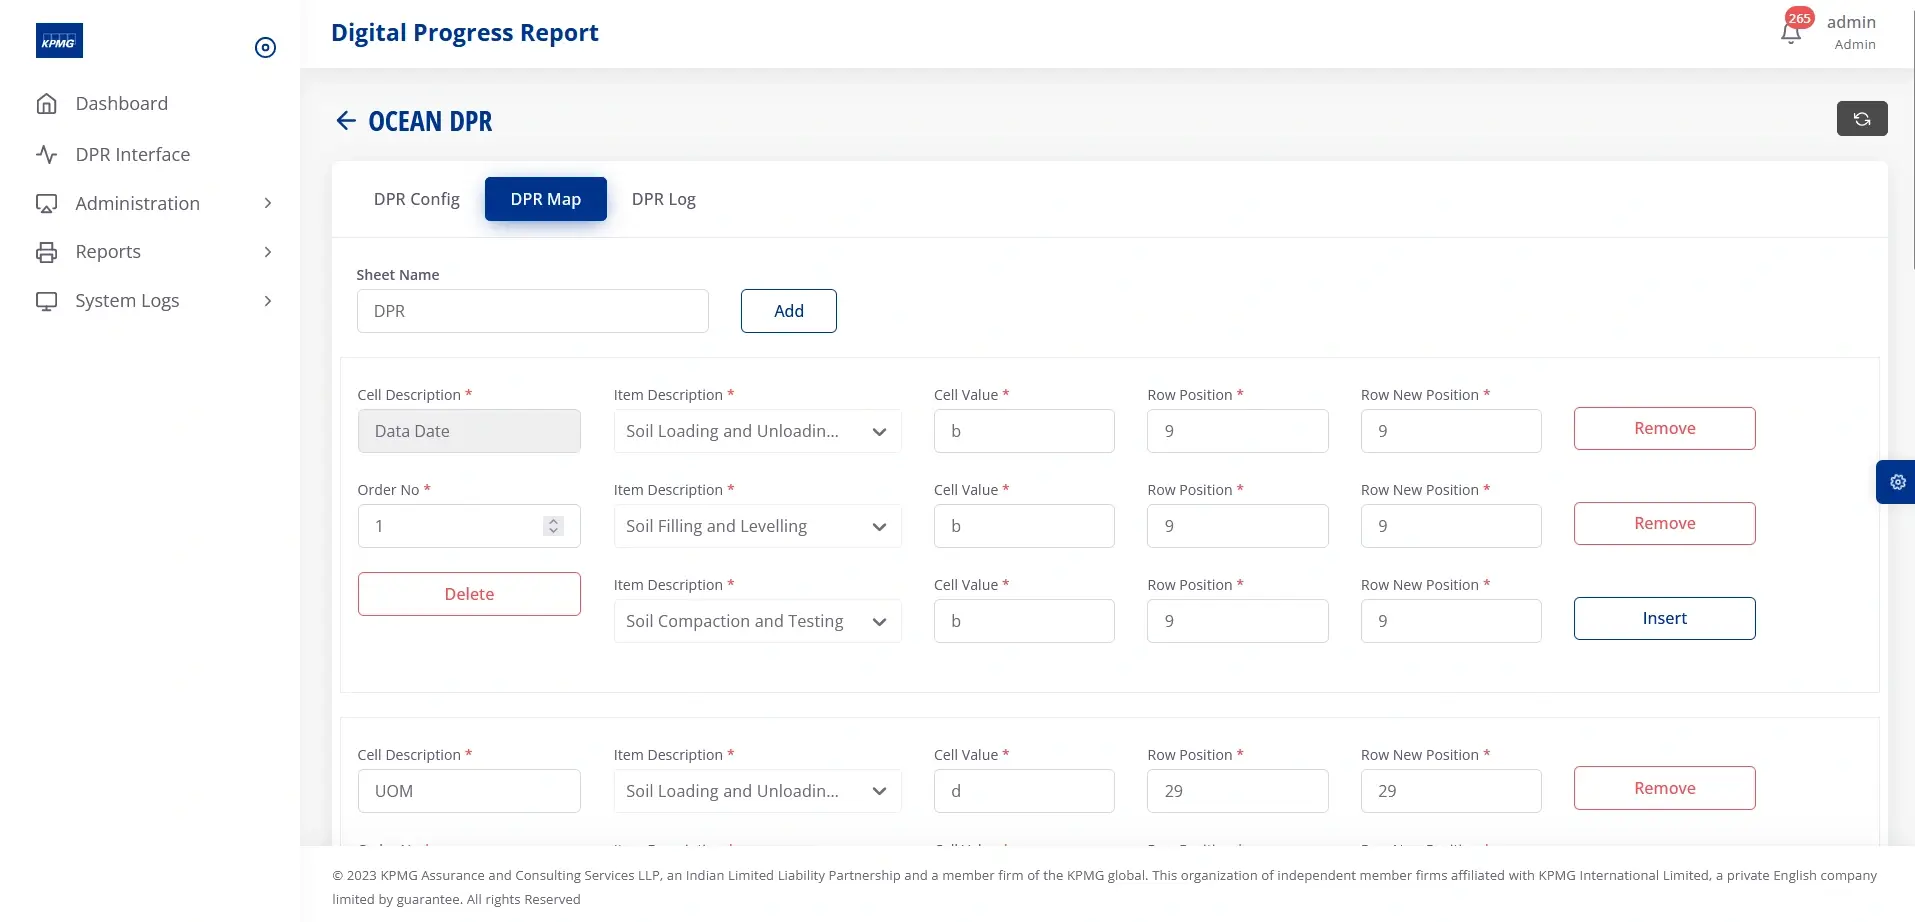The image size is (1915, 922).
Task: Expand the Administration sidebar section
Action: (266, 203)
